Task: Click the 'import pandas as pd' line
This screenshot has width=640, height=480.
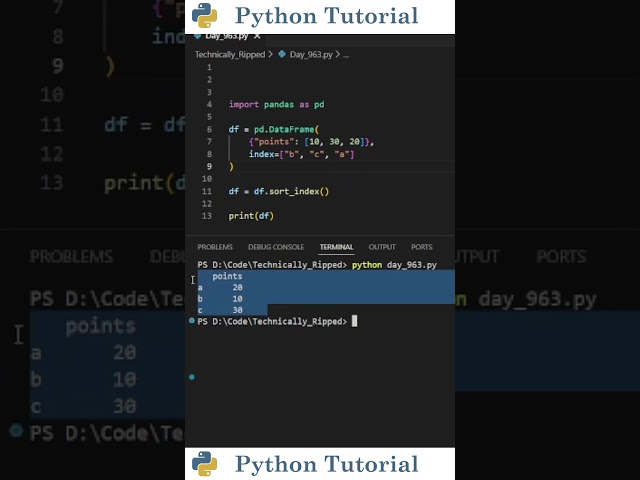Action: point(276,104)
